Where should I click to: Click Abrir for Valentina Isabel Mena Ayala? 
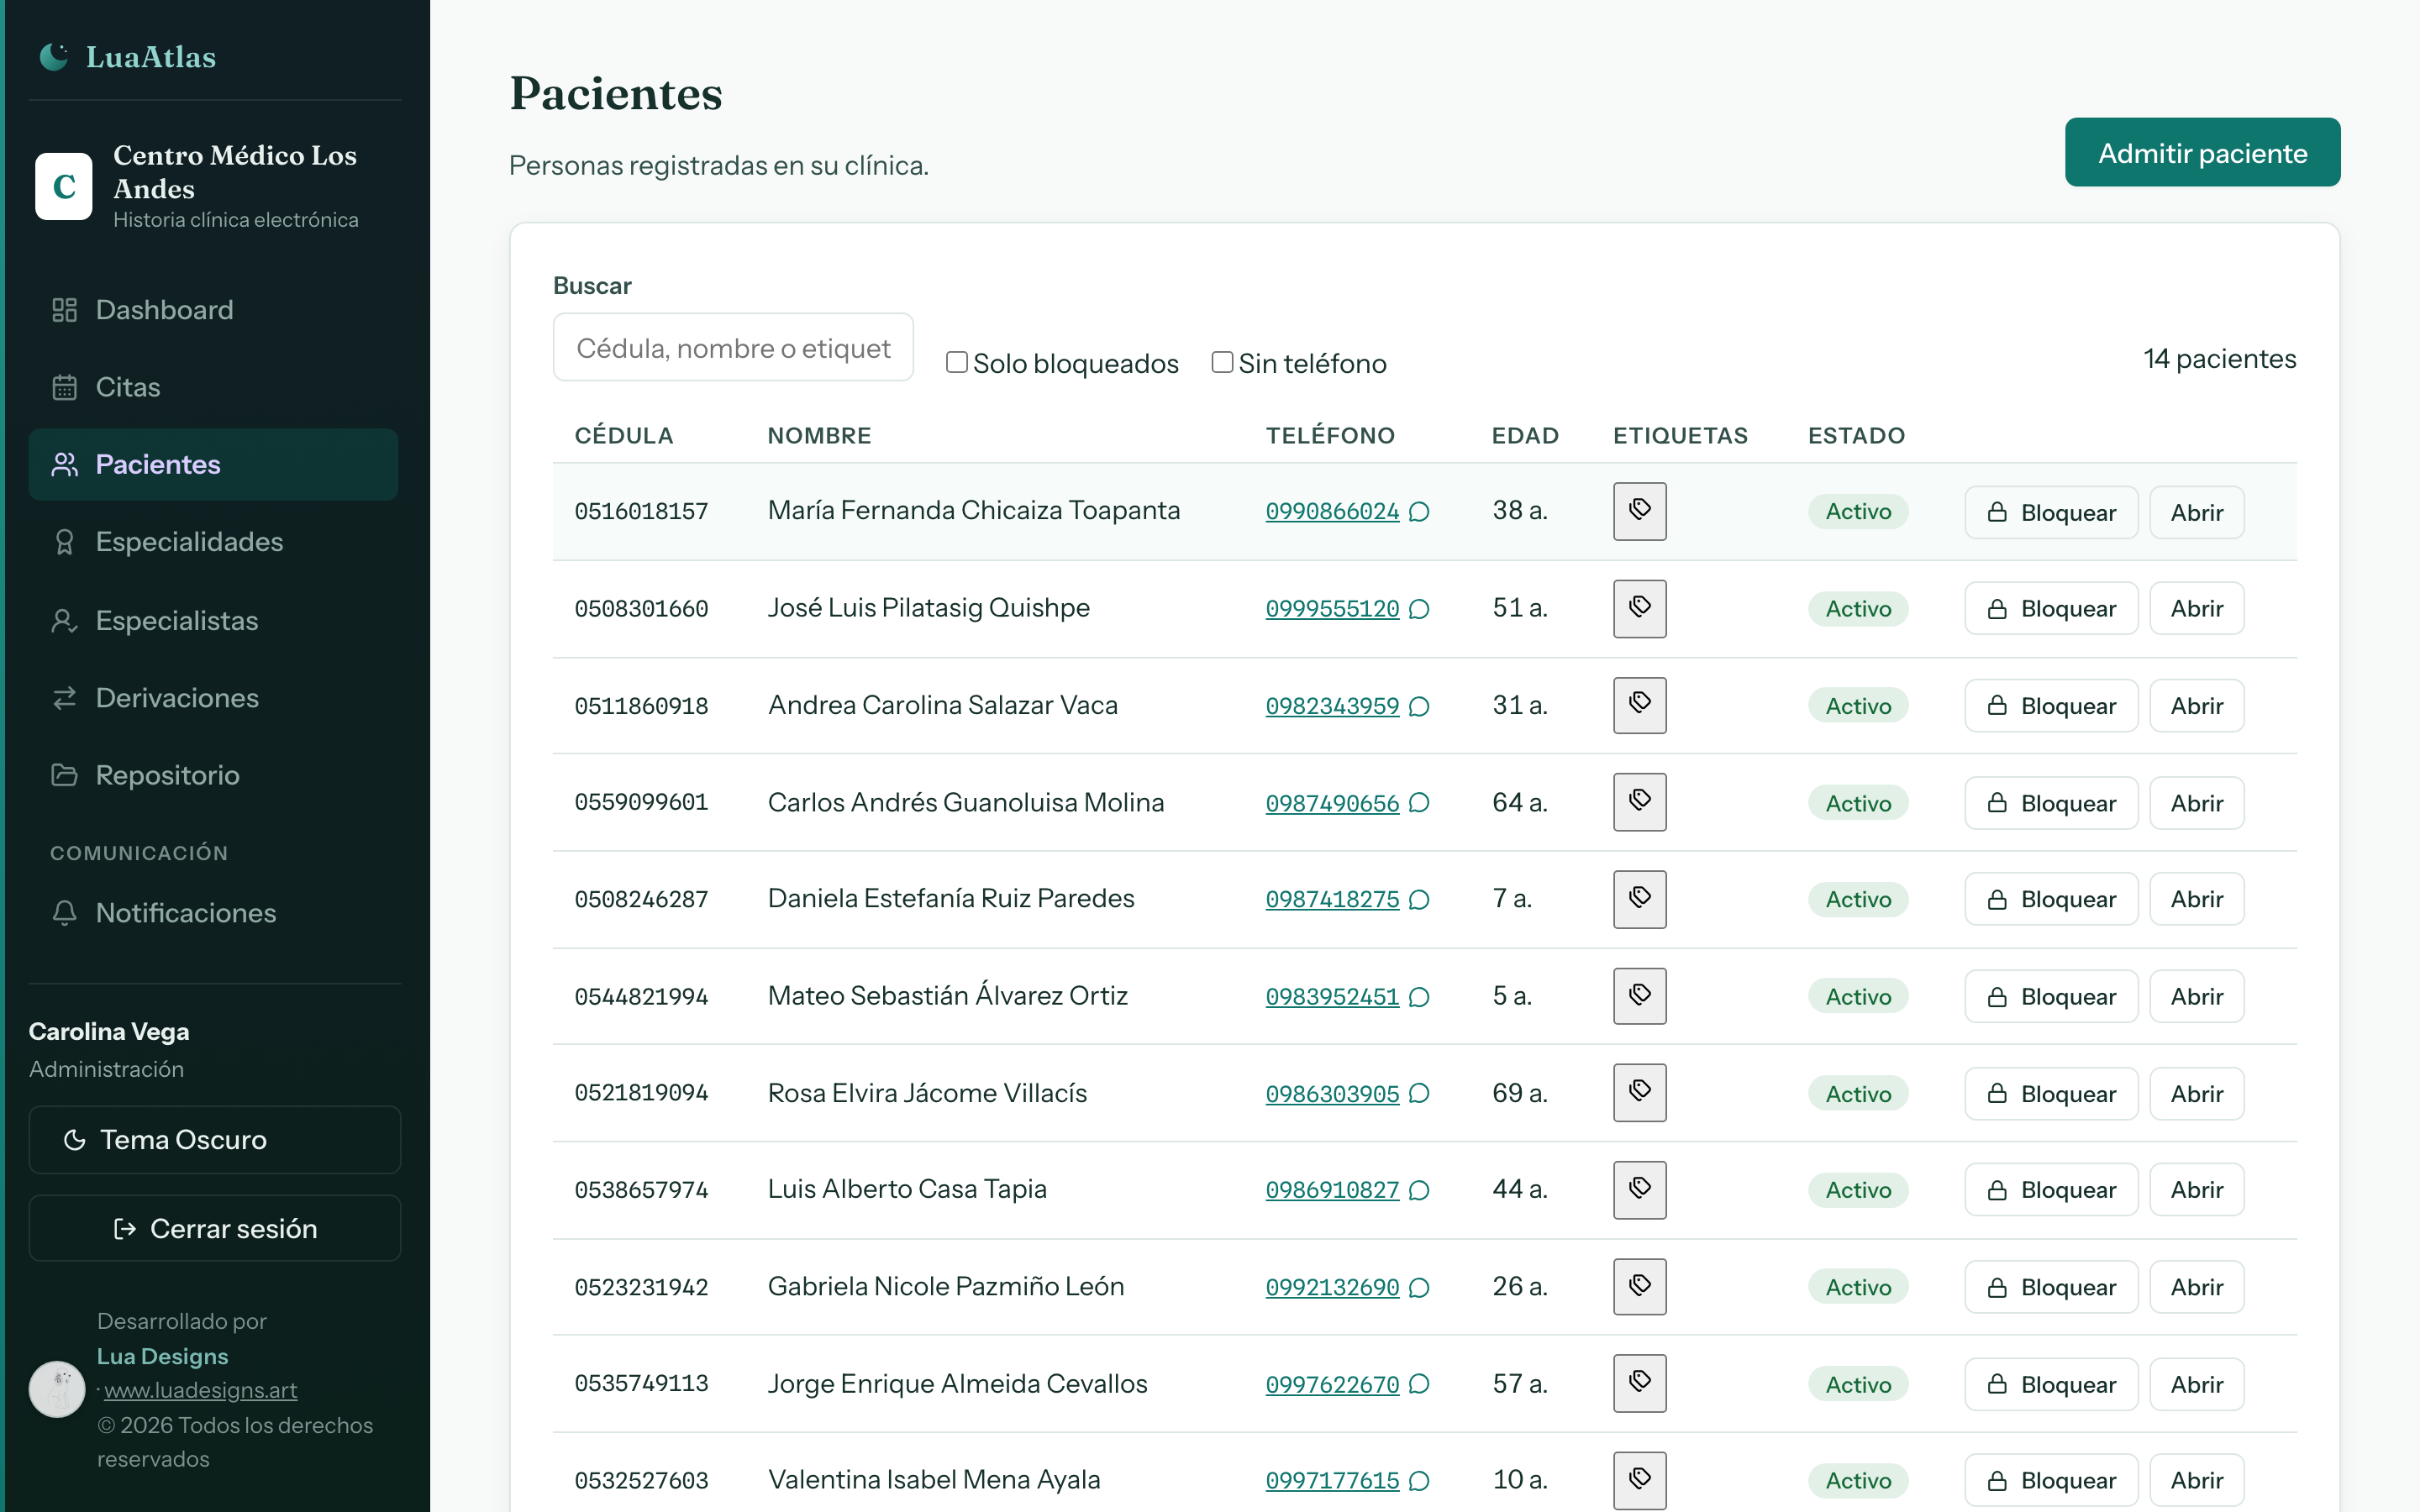coord(2197,1481)
